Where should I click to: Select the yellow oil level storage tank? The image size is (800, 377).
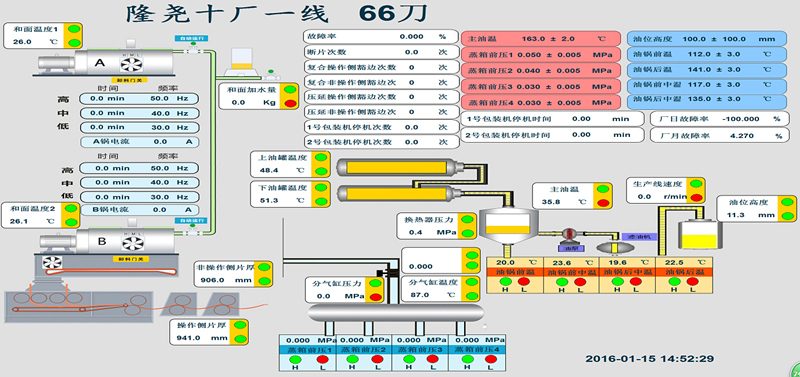click(700, 234)
